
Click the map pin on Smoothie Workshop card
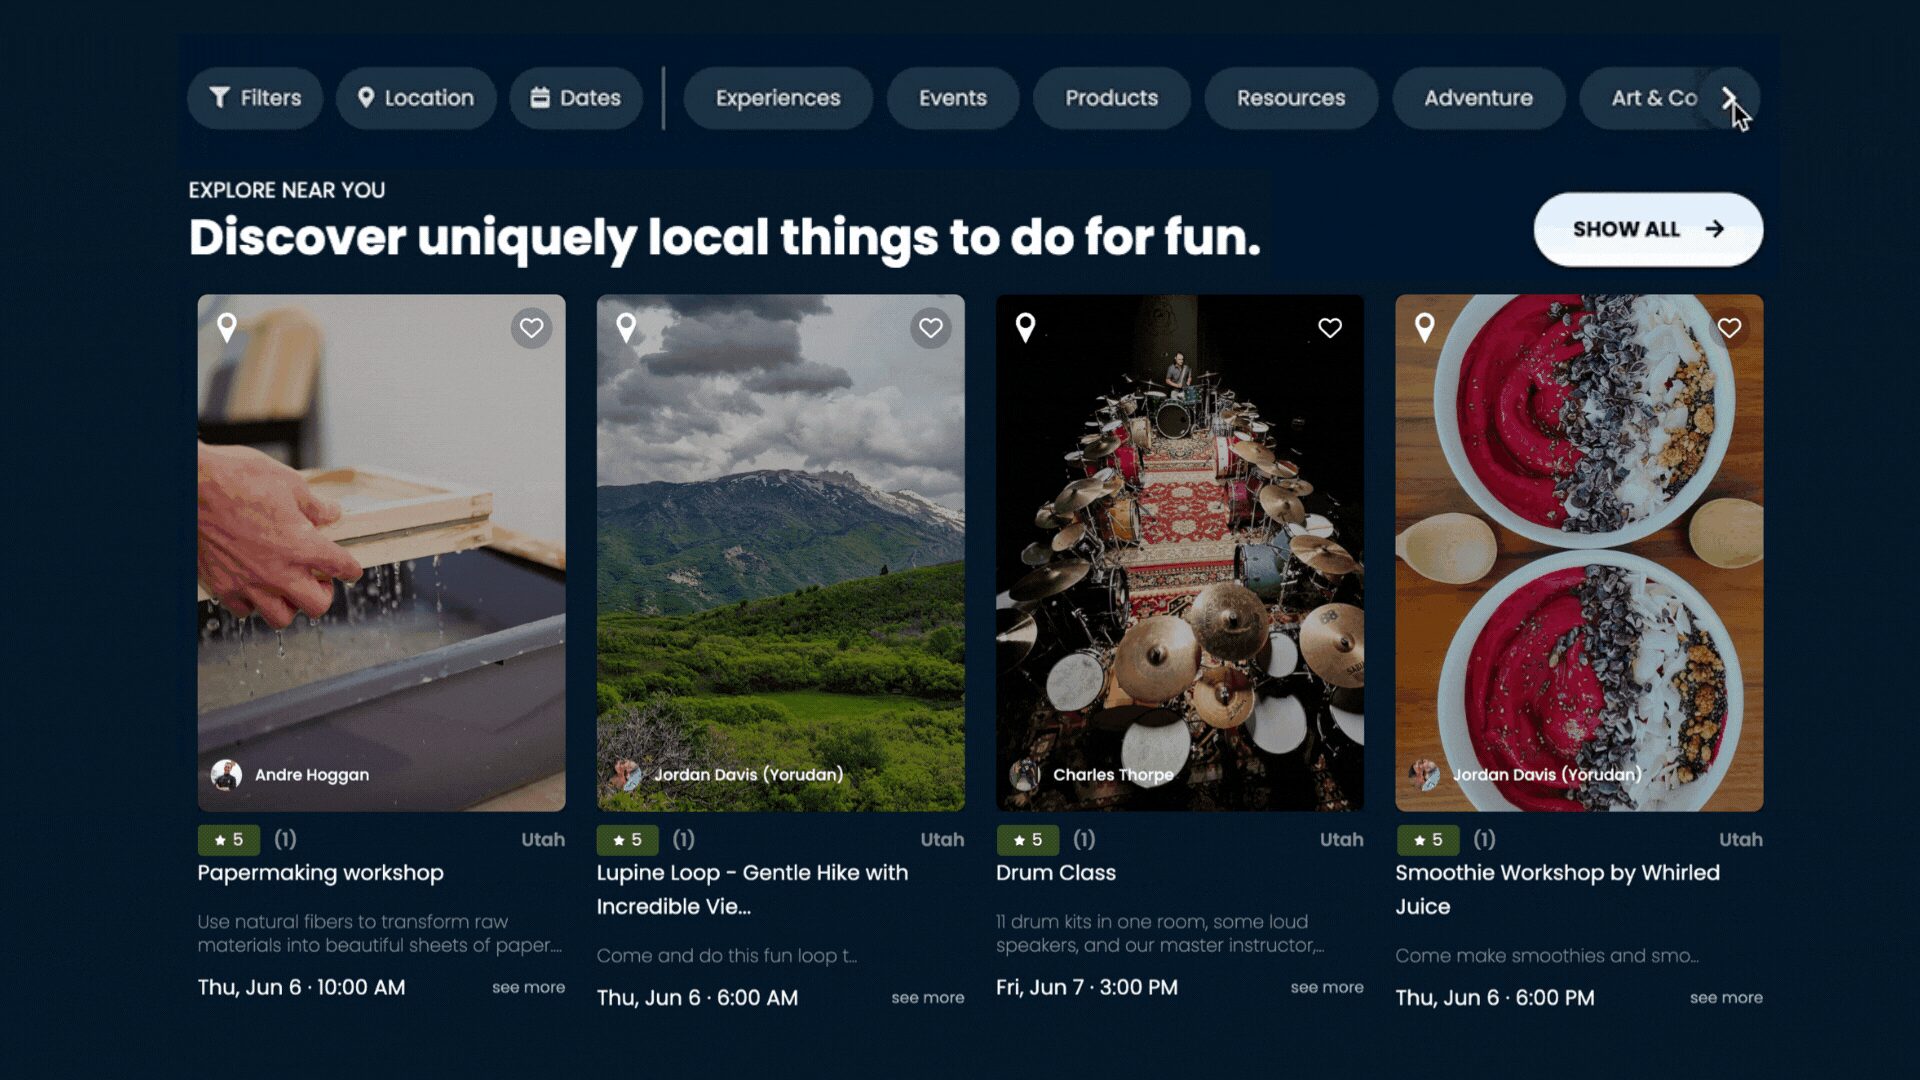pos(1424,327)
